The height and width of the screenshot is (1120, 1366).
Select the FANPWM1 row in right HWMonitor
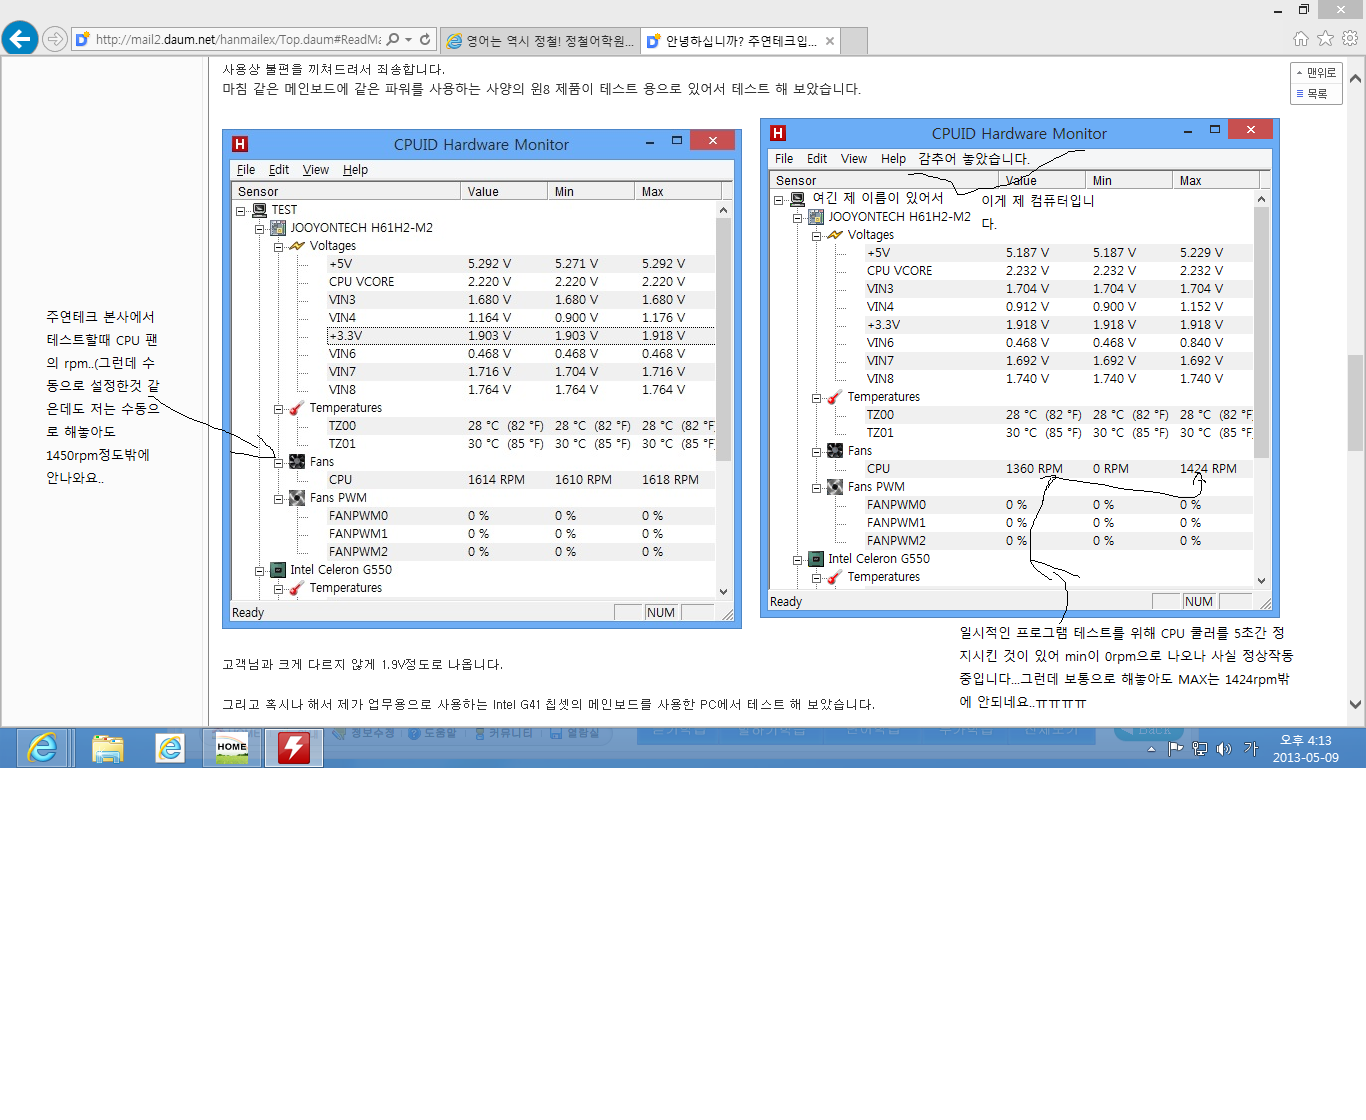pos(1058,523)
